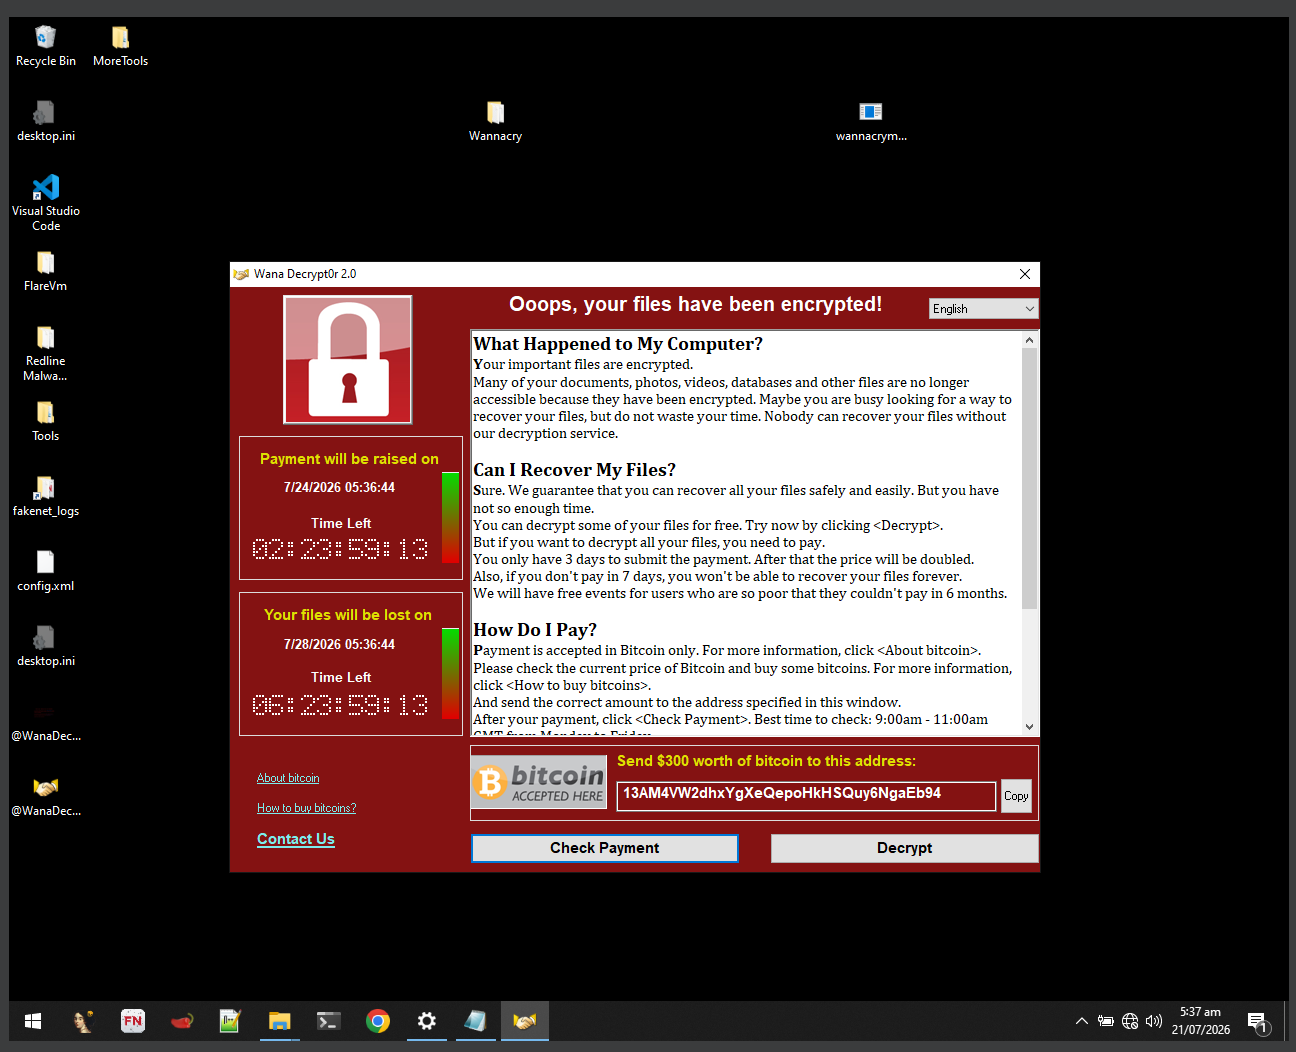Click the About bitcoin link

coord(288,778)
